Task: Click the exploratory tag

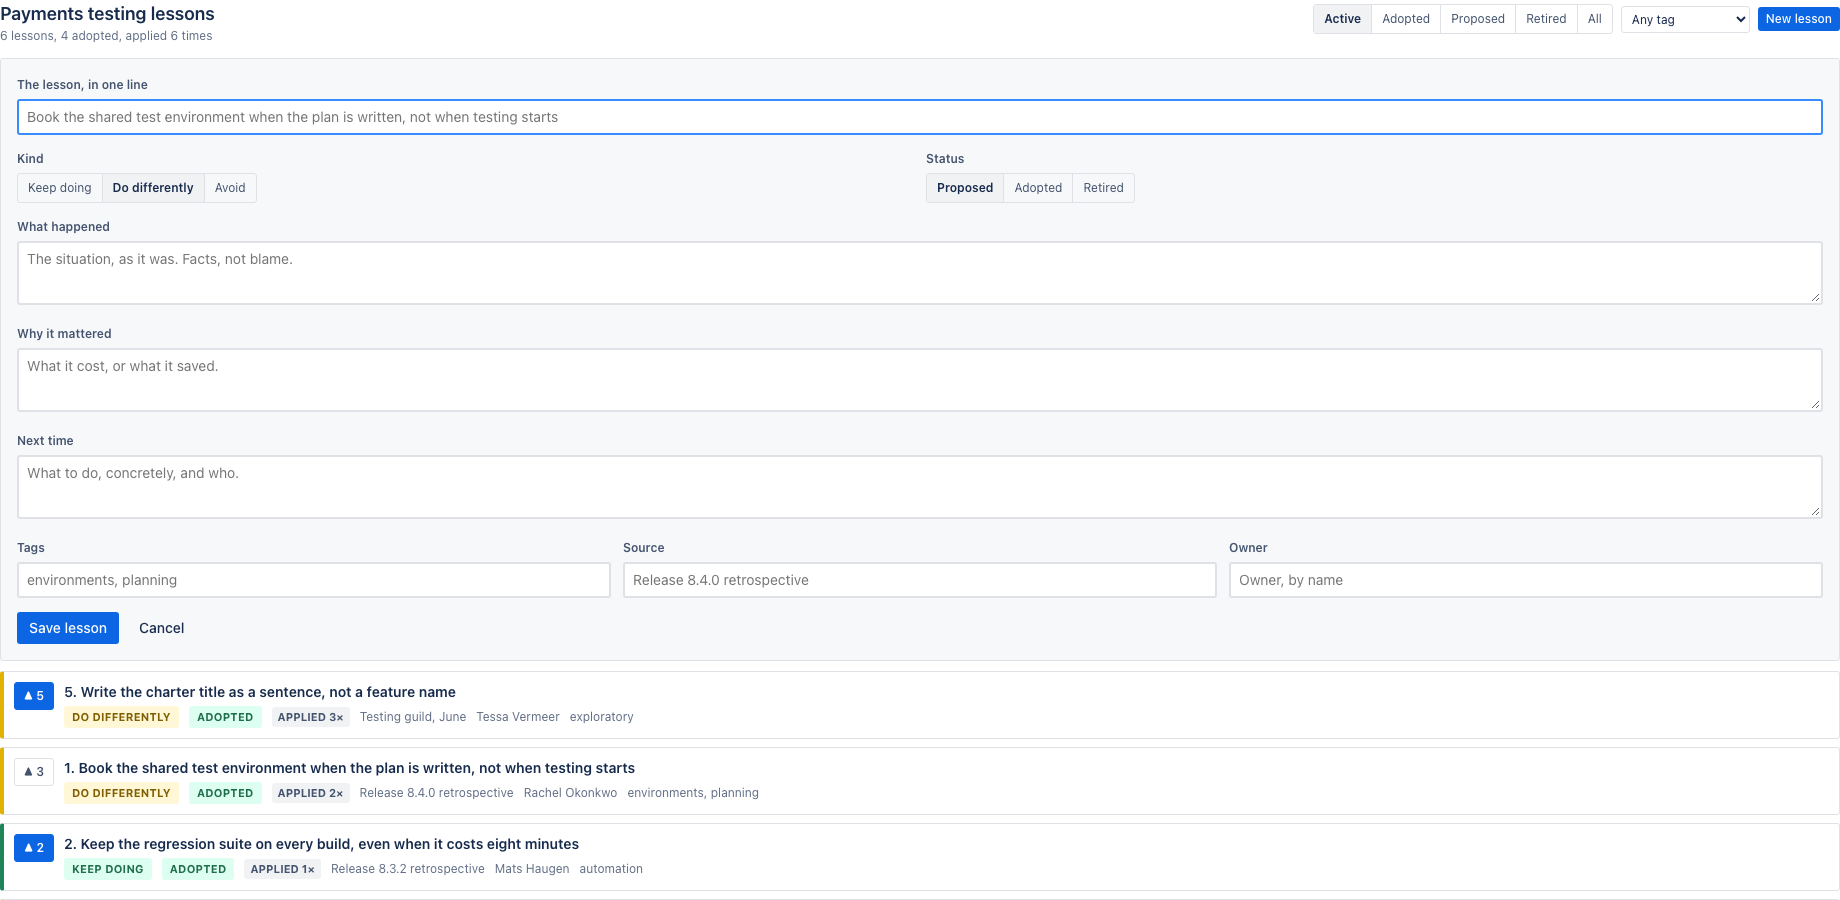Action: [x=602, y=717]
